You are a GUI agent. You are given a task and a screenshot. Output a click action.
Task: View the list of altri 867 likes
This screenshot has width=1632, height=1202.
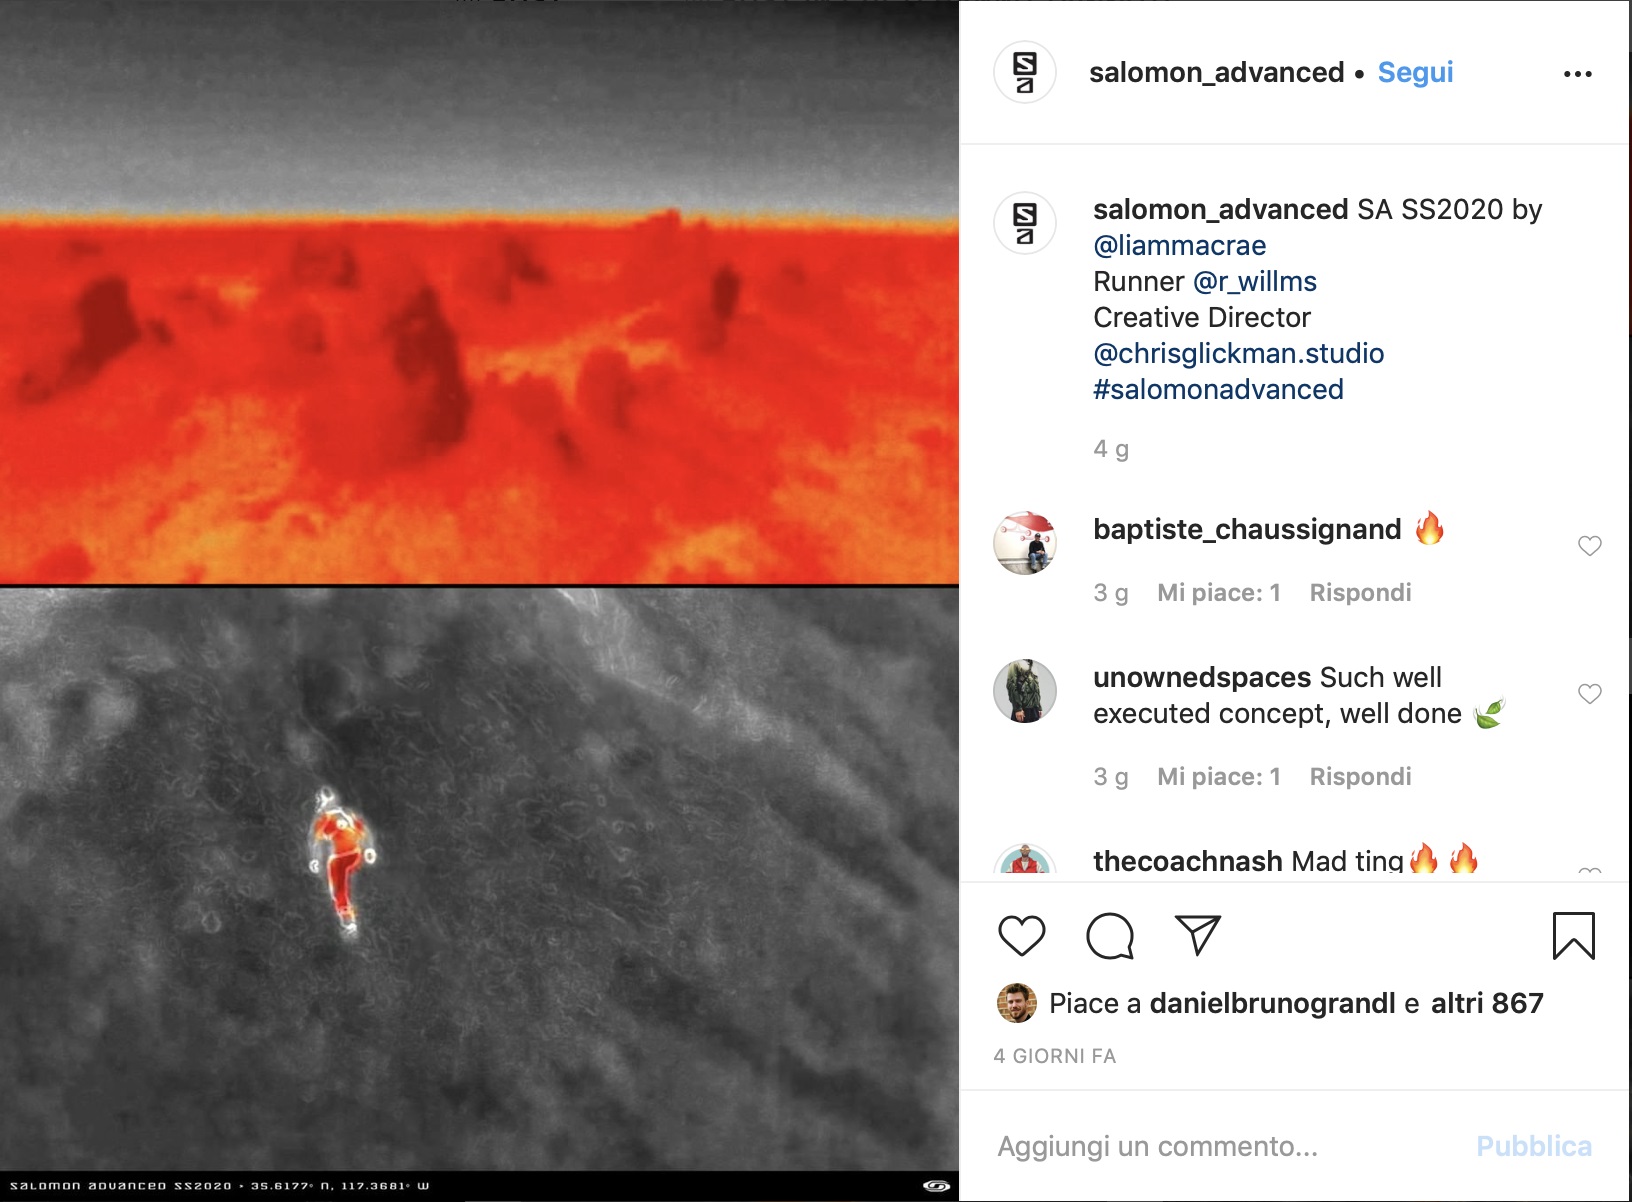(x=1487, y=1003)
